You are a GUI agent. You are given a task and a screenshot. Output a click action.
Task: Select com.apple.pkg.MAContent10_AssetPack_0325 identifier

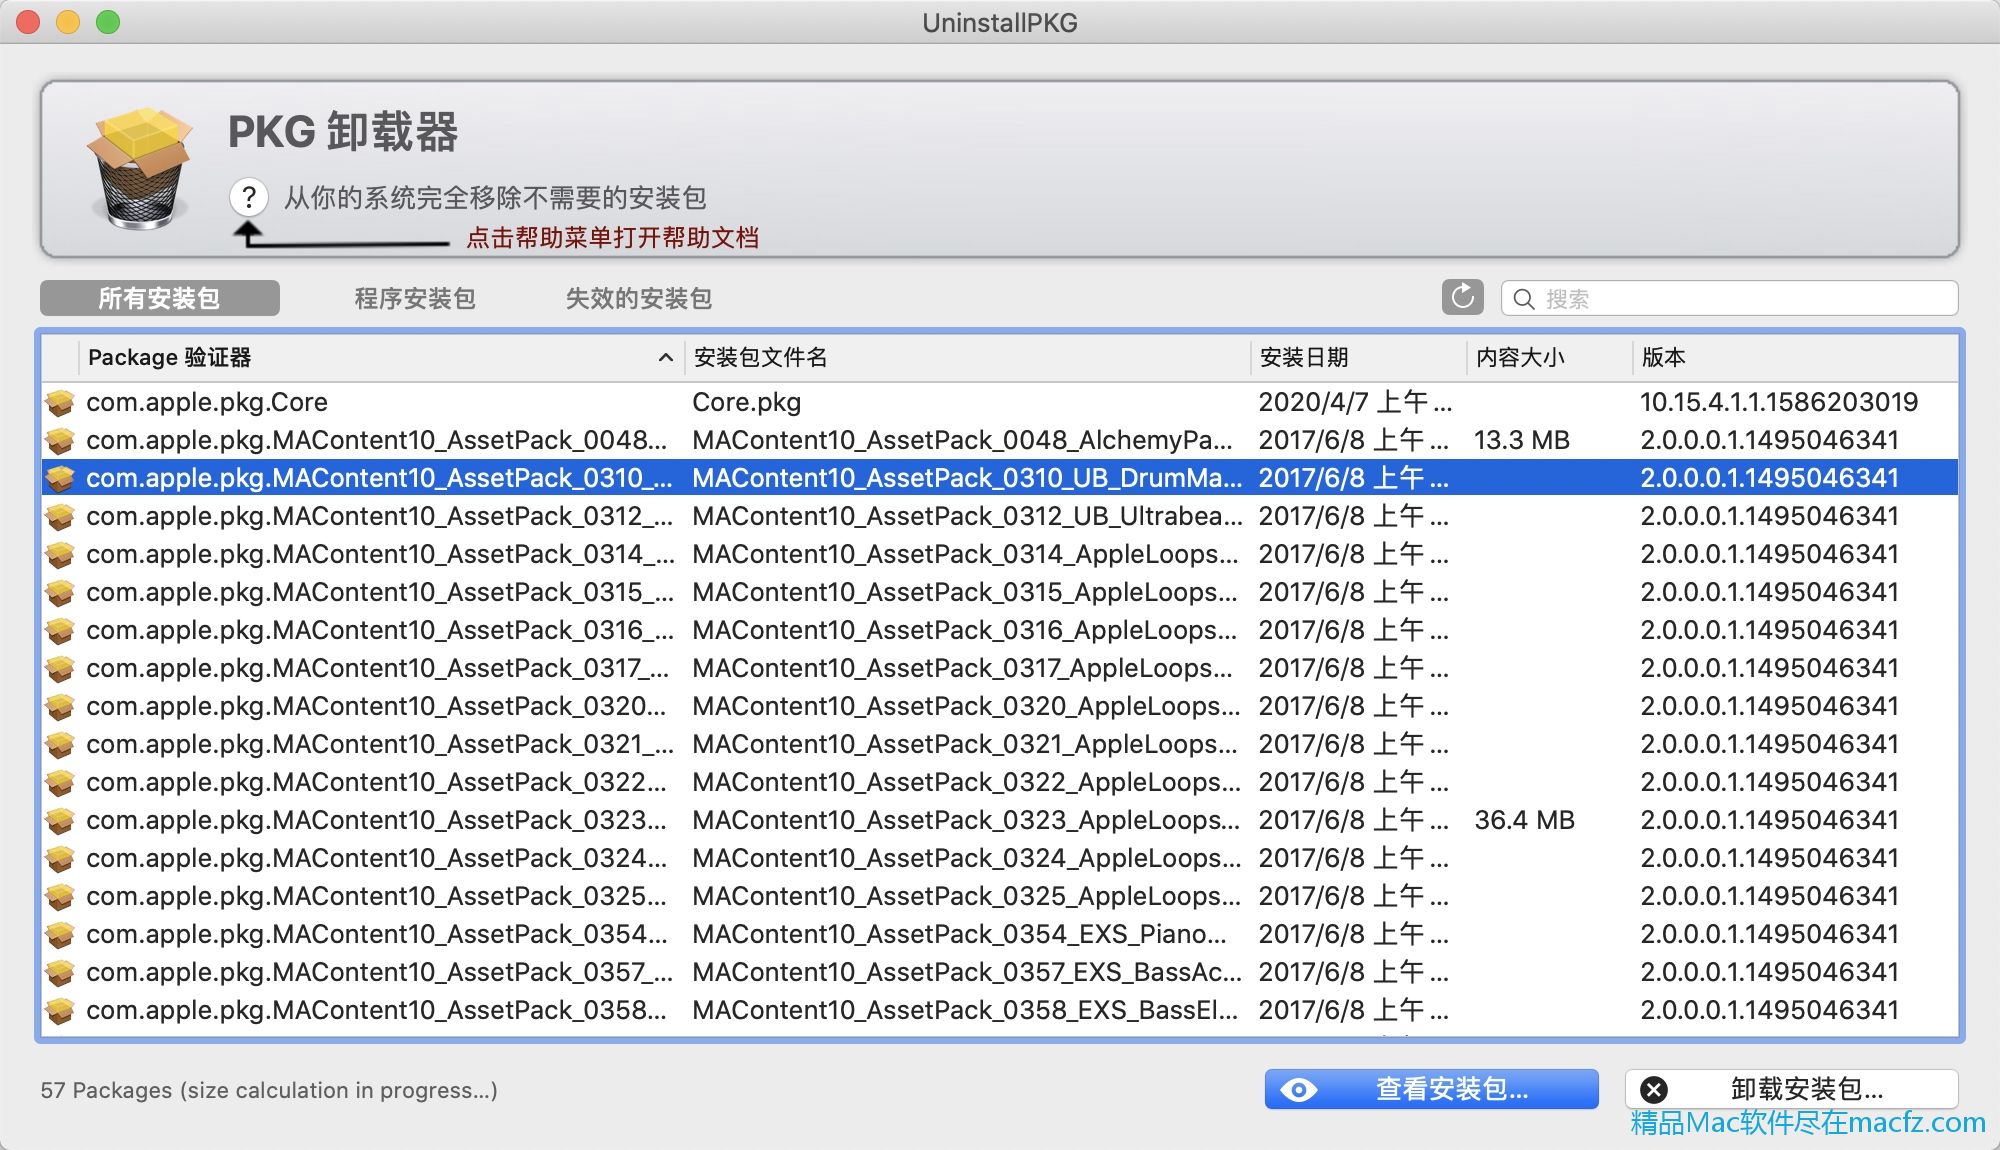[x=376, y=896]
